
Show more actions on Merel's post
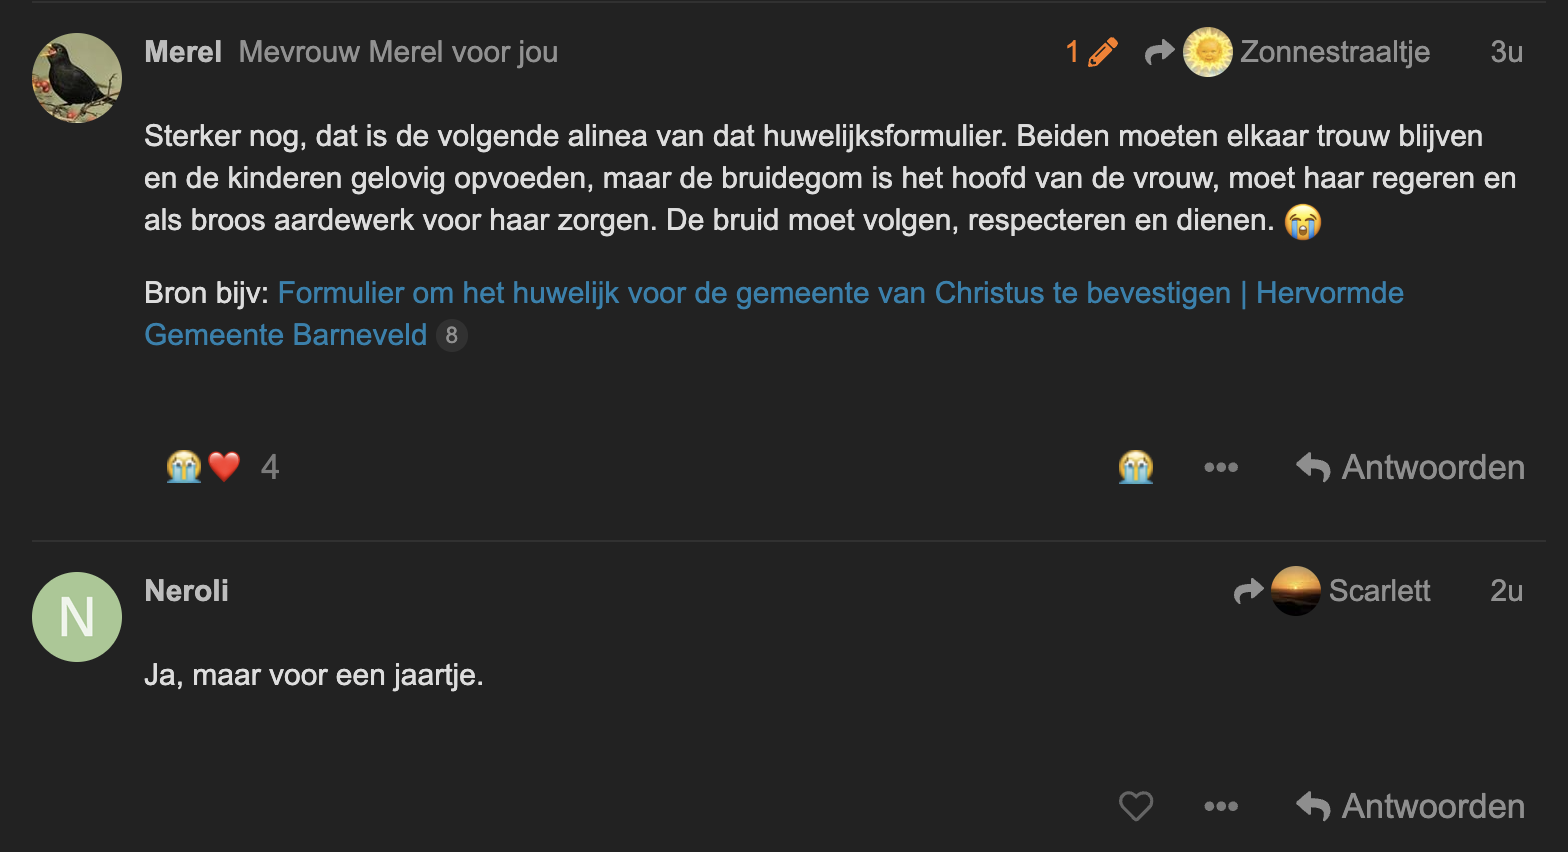[1221, 467]
